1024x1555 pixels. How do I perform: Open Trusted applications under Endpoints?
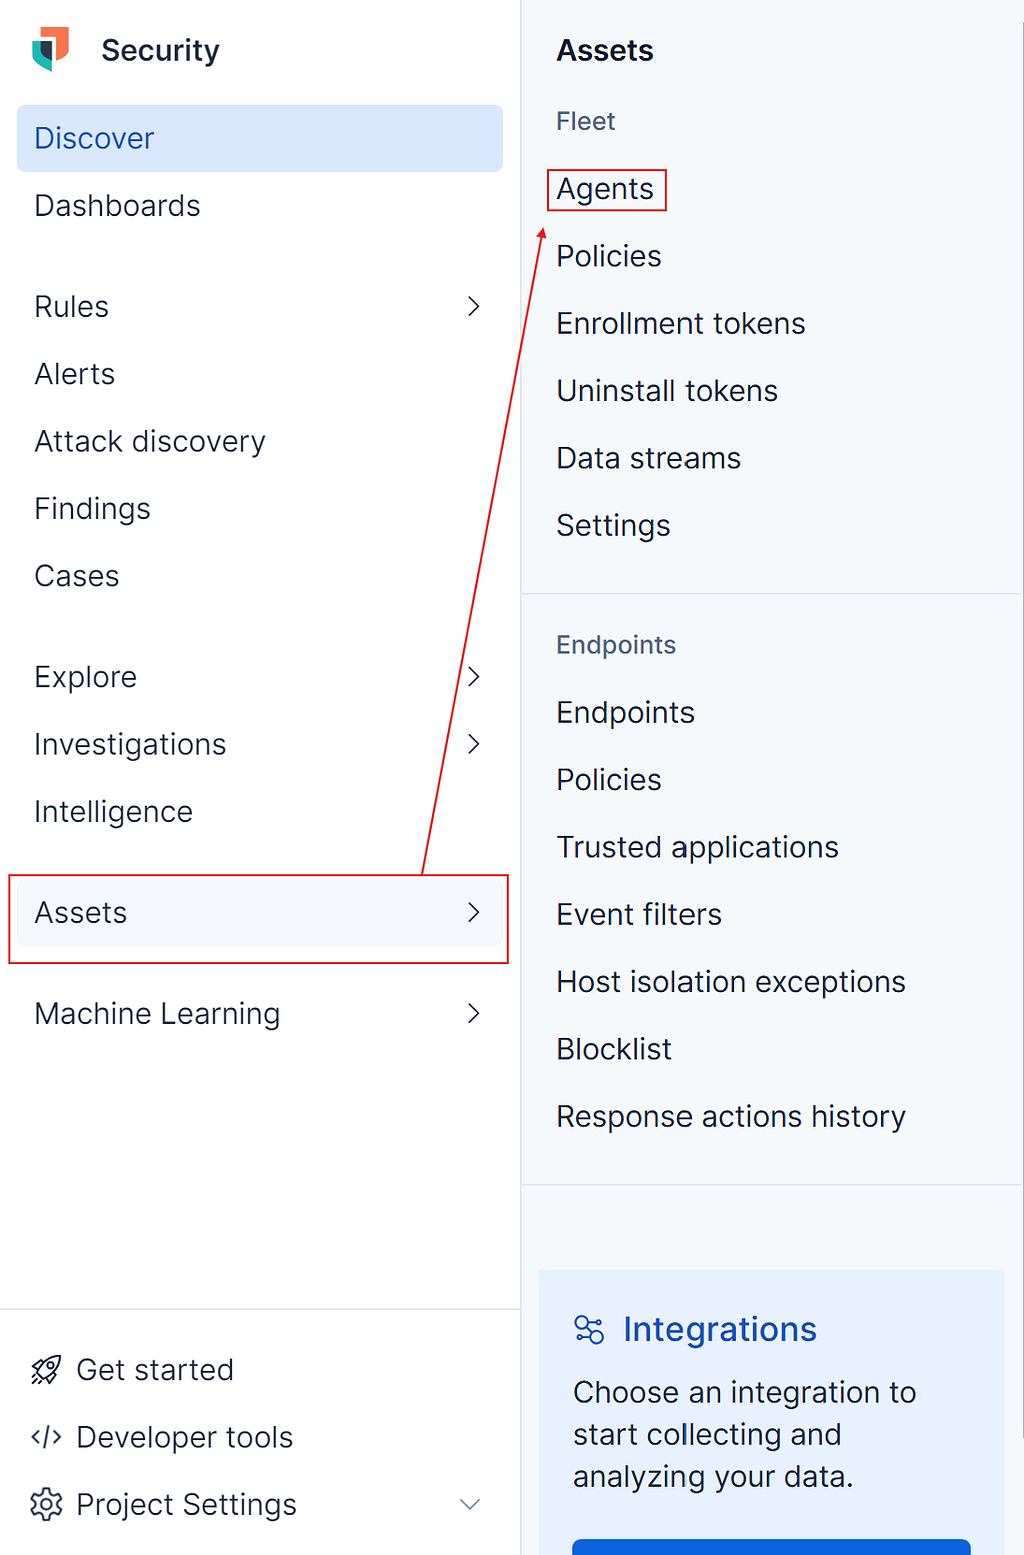pos(697,847)
